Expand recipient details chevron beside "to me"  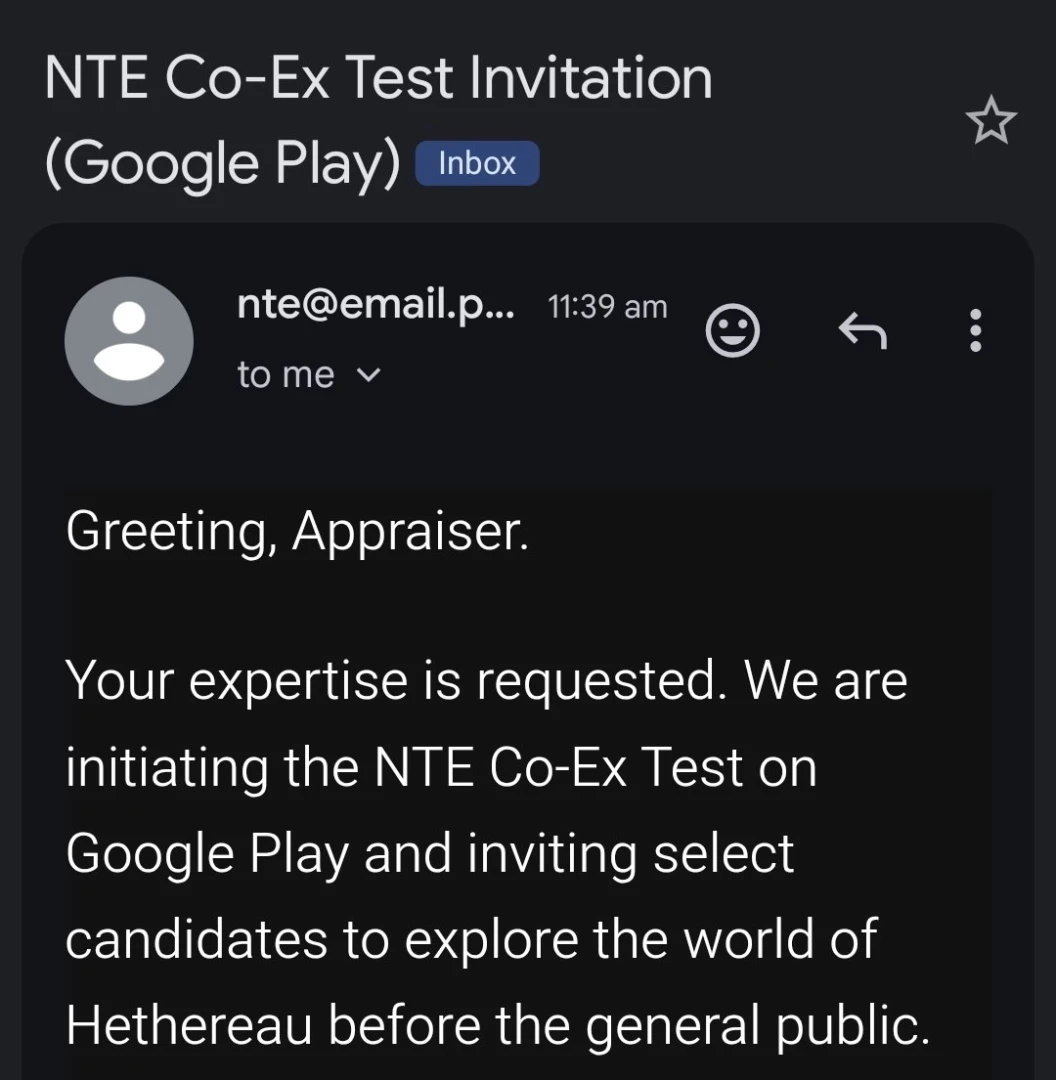pyautogui.click(x=369, y=376)
